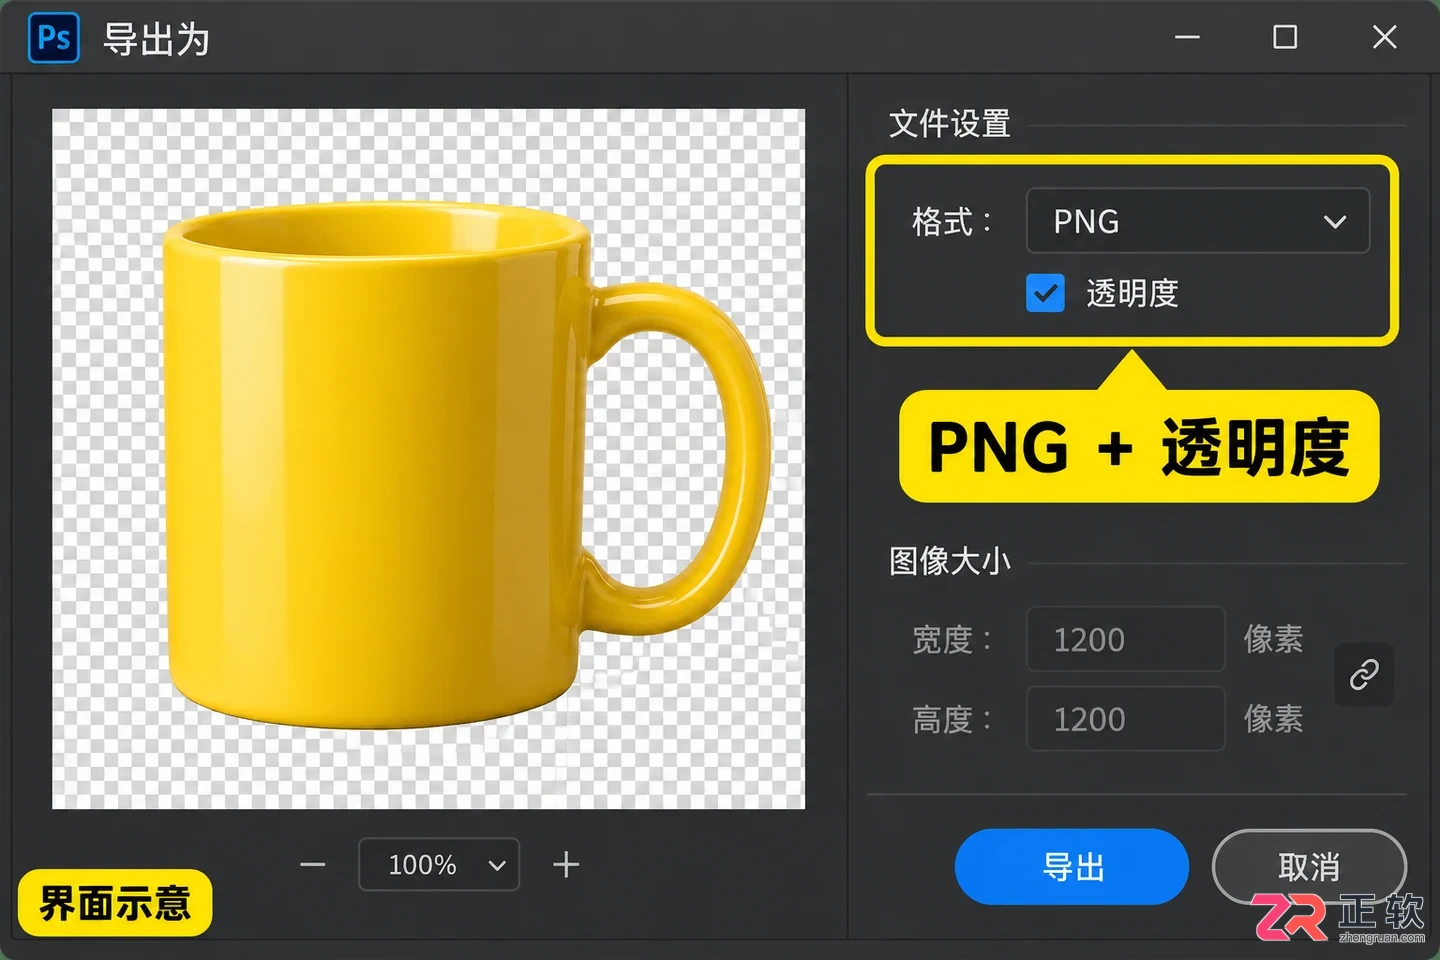
Task: Click the 文件设置 section heading
Action: click(950, 124)
